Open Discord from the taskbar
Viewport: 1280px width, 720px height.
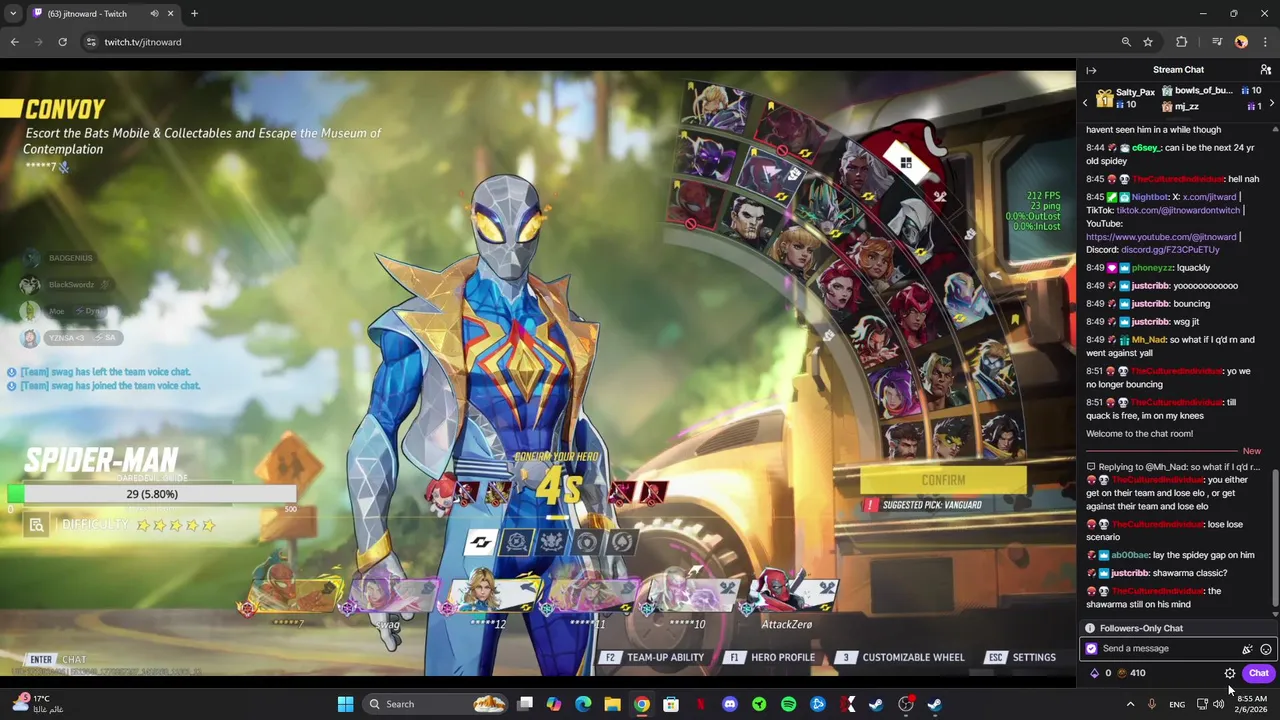coord(730,704)
